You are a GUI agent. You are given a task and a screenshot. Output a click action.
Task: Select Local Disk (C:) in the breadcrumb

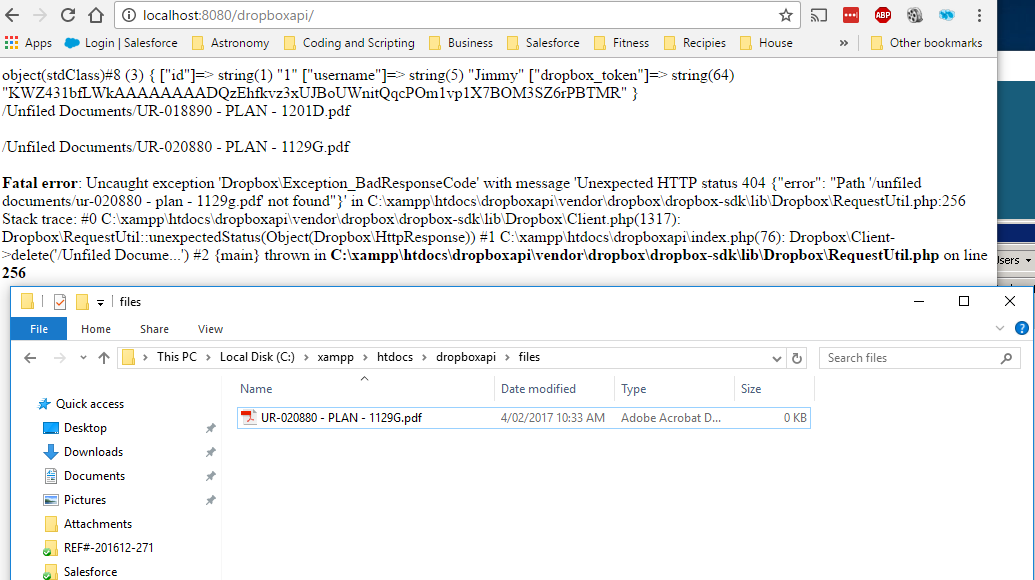(x=257, y=357)
